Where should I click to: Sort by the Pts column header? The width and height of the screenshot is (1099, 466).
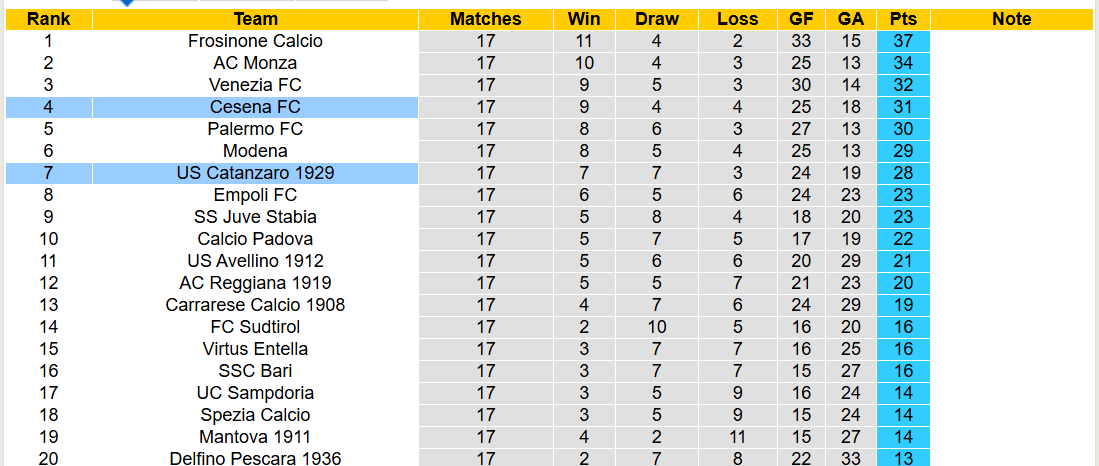coord(903,19)
